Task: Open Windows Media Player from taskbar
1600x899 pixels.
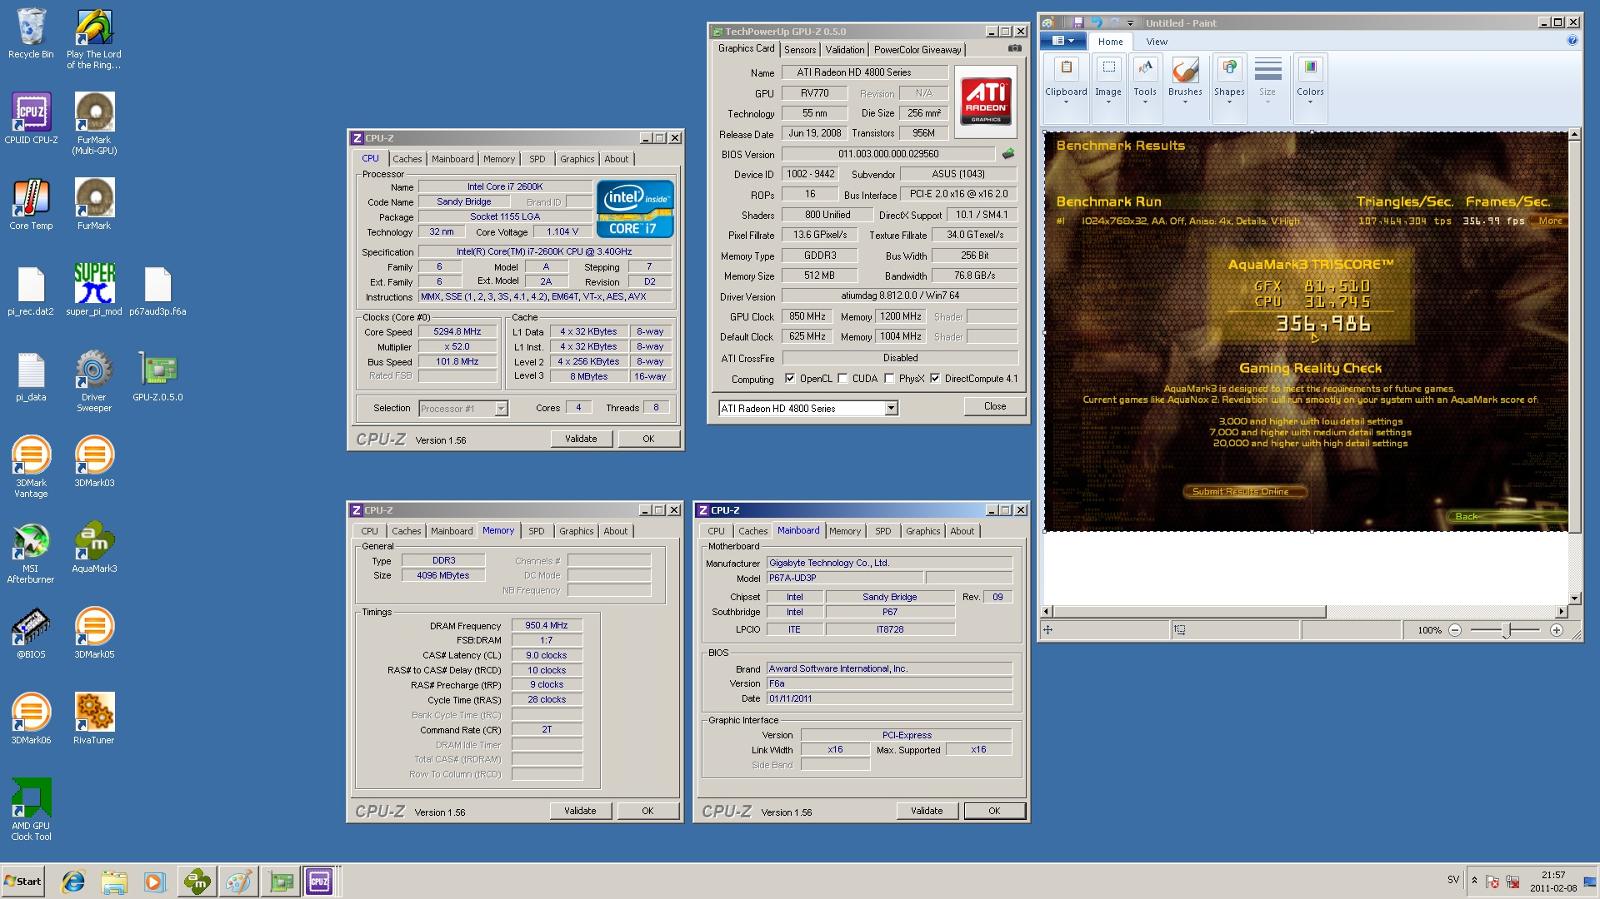Action: coord(154,881)
